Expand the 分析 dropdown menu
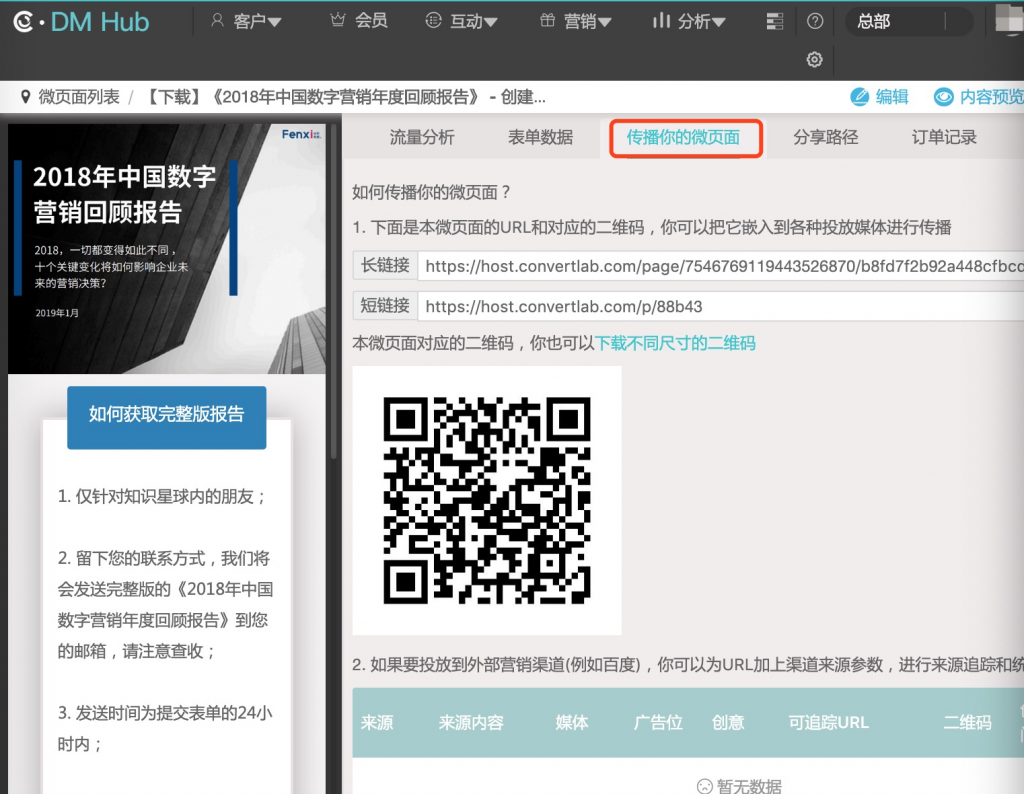The height and width of the screenshot is (794, 1024). (x=689, y=21)
